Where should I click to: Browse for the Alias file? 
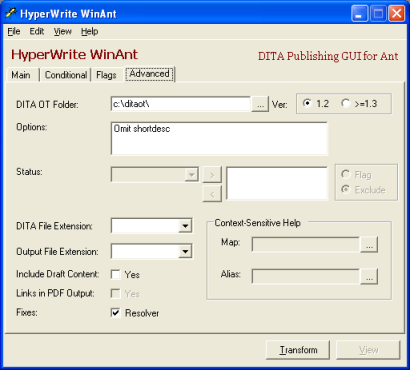[369, 276]
